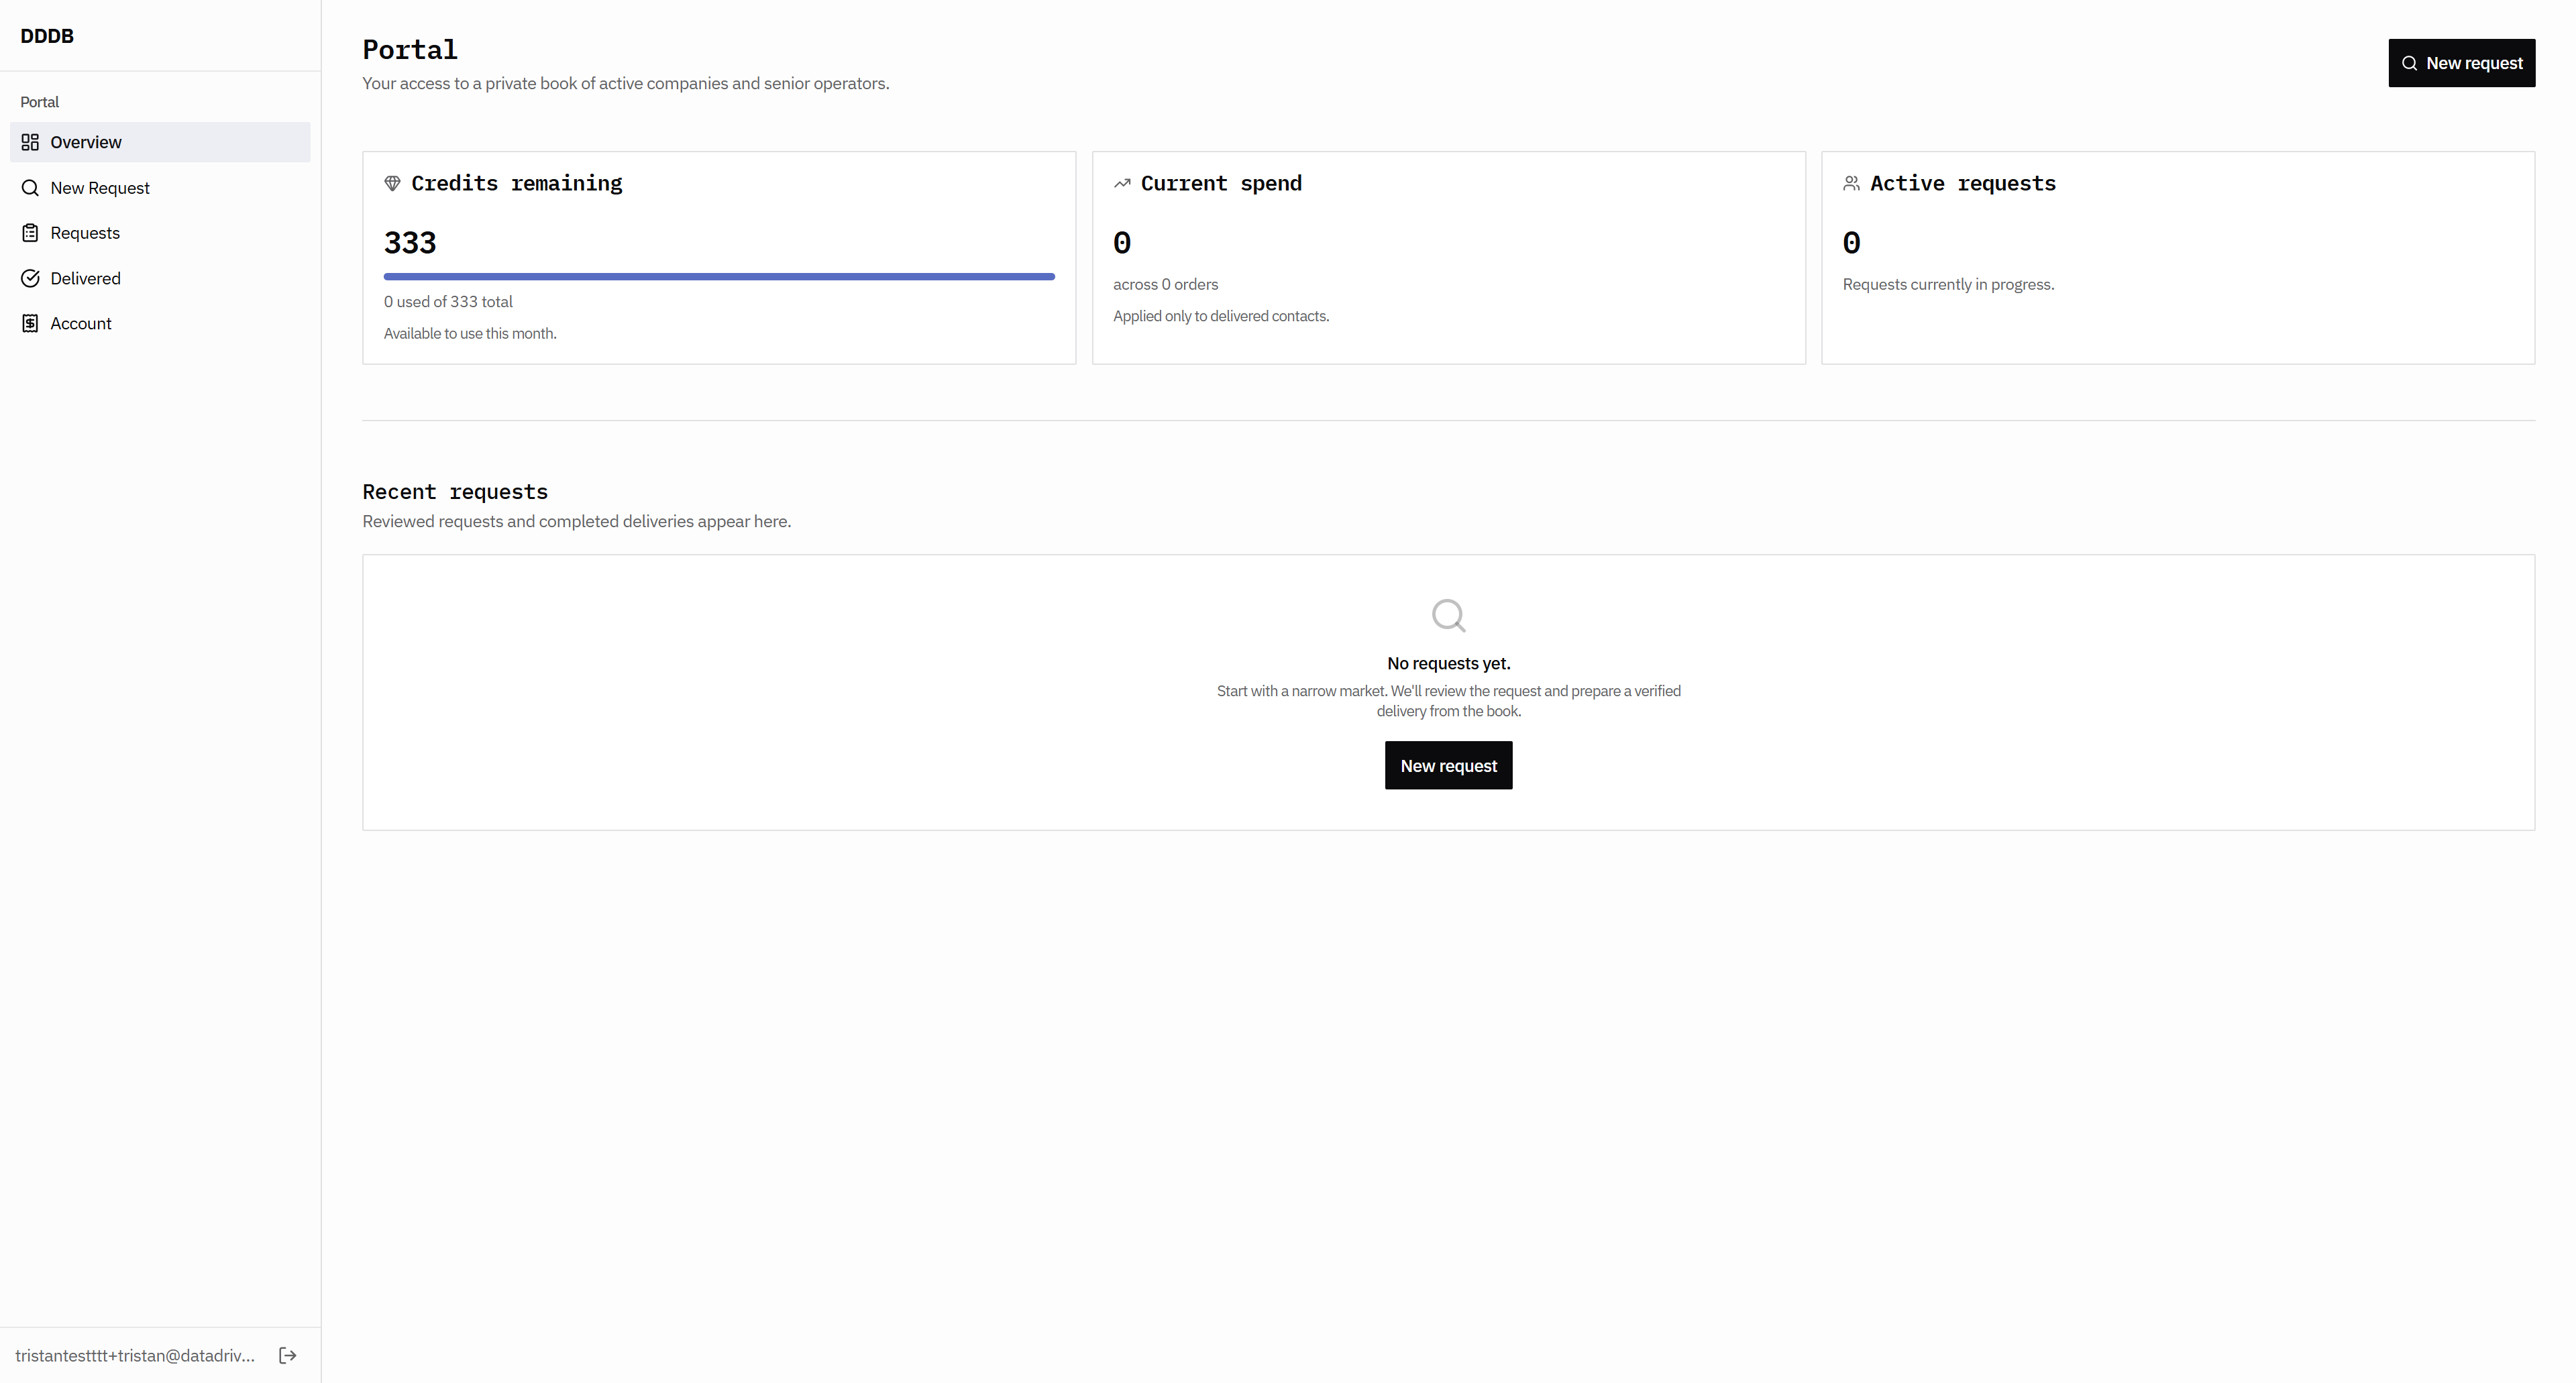Click the receipt icon beside Account
2576x1383 pixels.
[30, 323]
